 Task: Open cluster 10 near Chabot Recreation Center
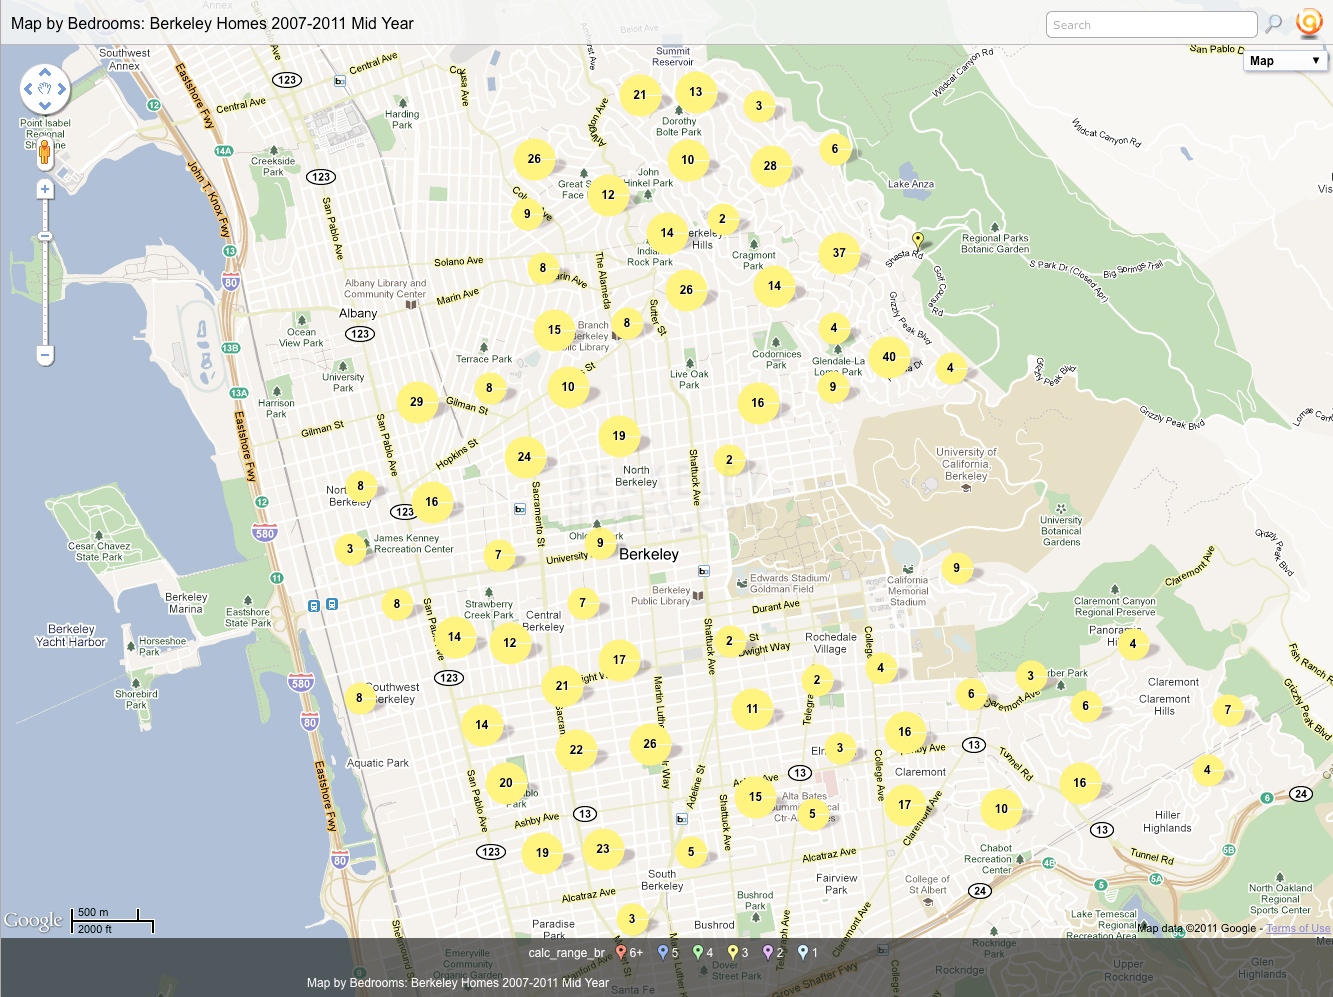tap(1001, 809)
